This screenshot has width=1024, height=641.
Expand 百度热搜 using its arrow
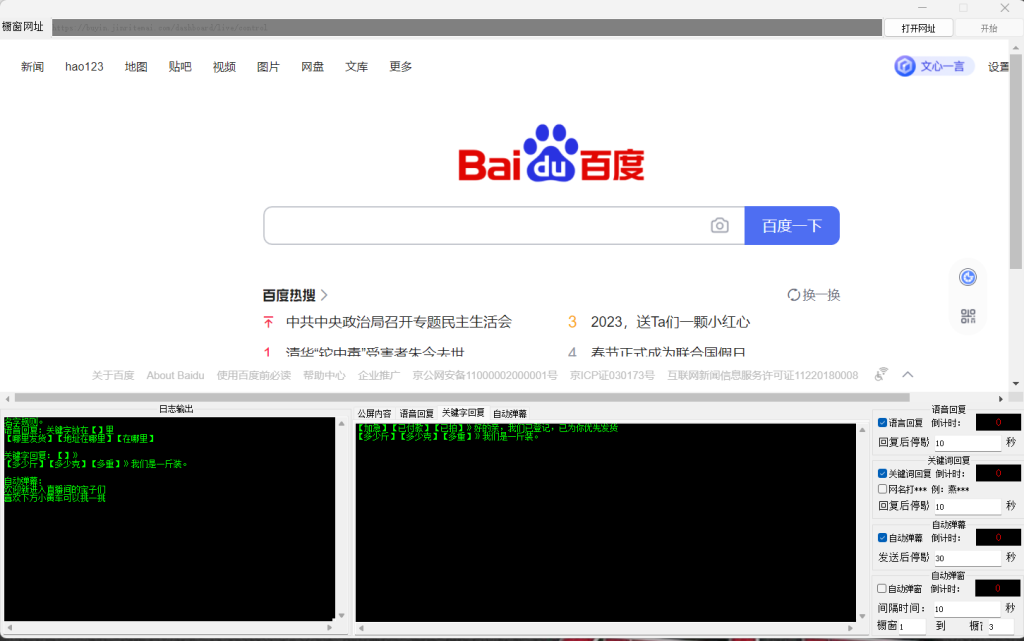click(324, 295)
